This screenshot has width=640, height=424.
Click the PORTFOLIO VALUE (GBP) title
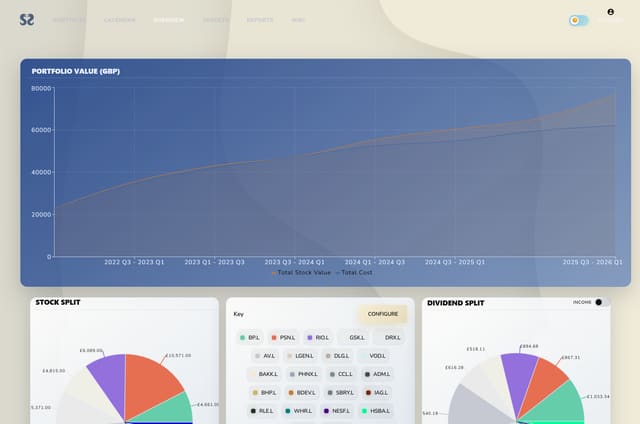[x=76, y=71]
